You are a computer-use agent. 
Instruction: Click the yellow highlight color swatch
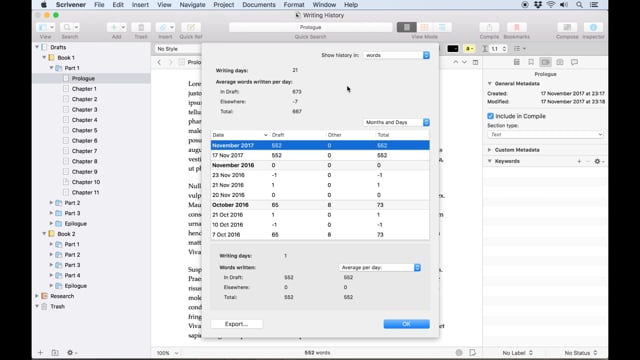click(469, 49)
